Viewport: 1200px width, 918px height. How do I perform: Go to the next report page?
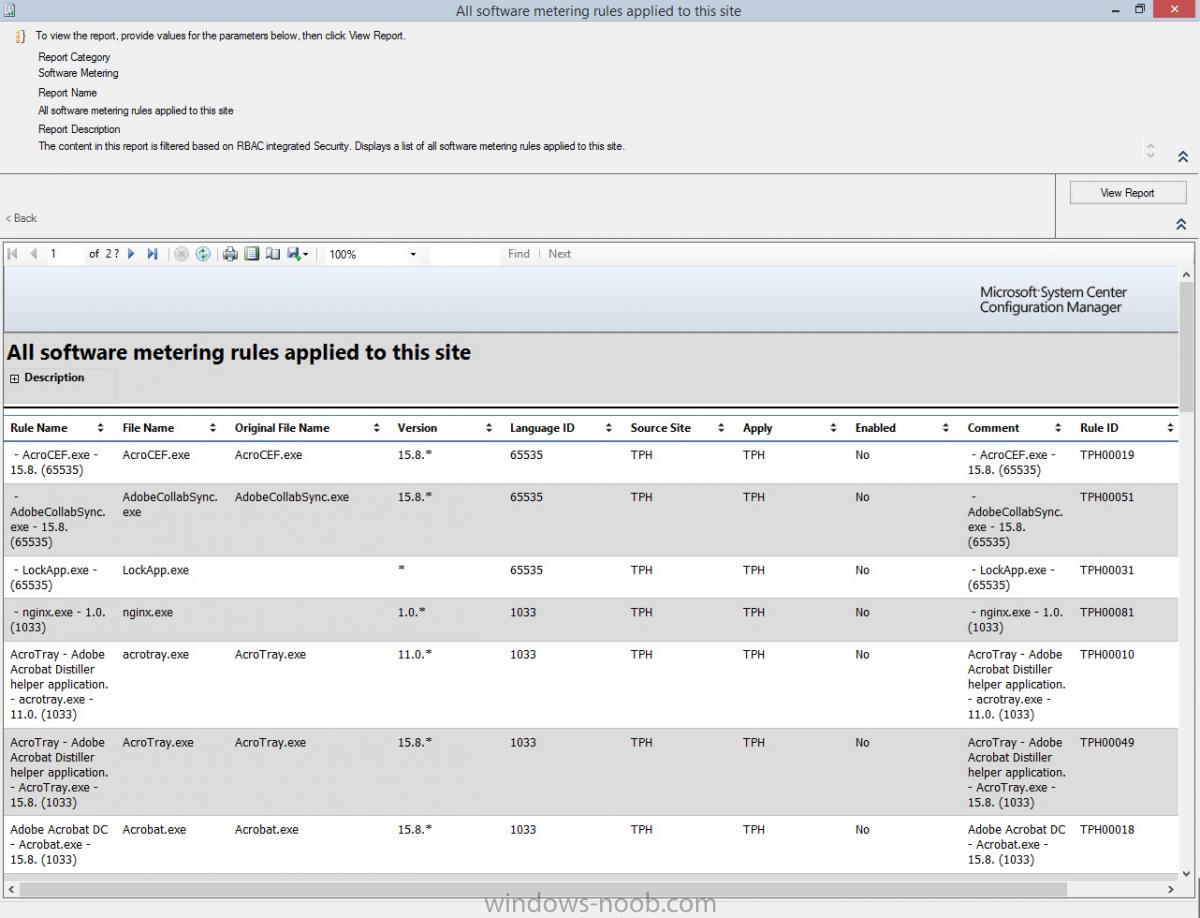[x=131, y=254]
